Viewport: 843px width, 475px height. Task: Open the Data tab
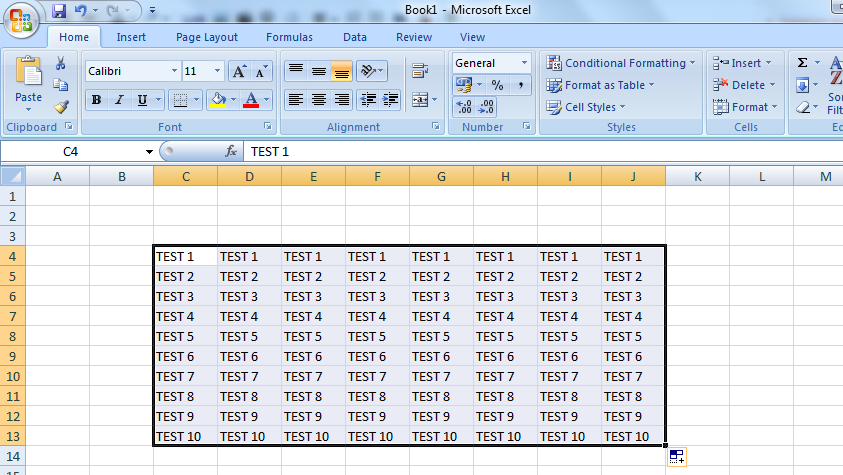click(x=355, y=37)
